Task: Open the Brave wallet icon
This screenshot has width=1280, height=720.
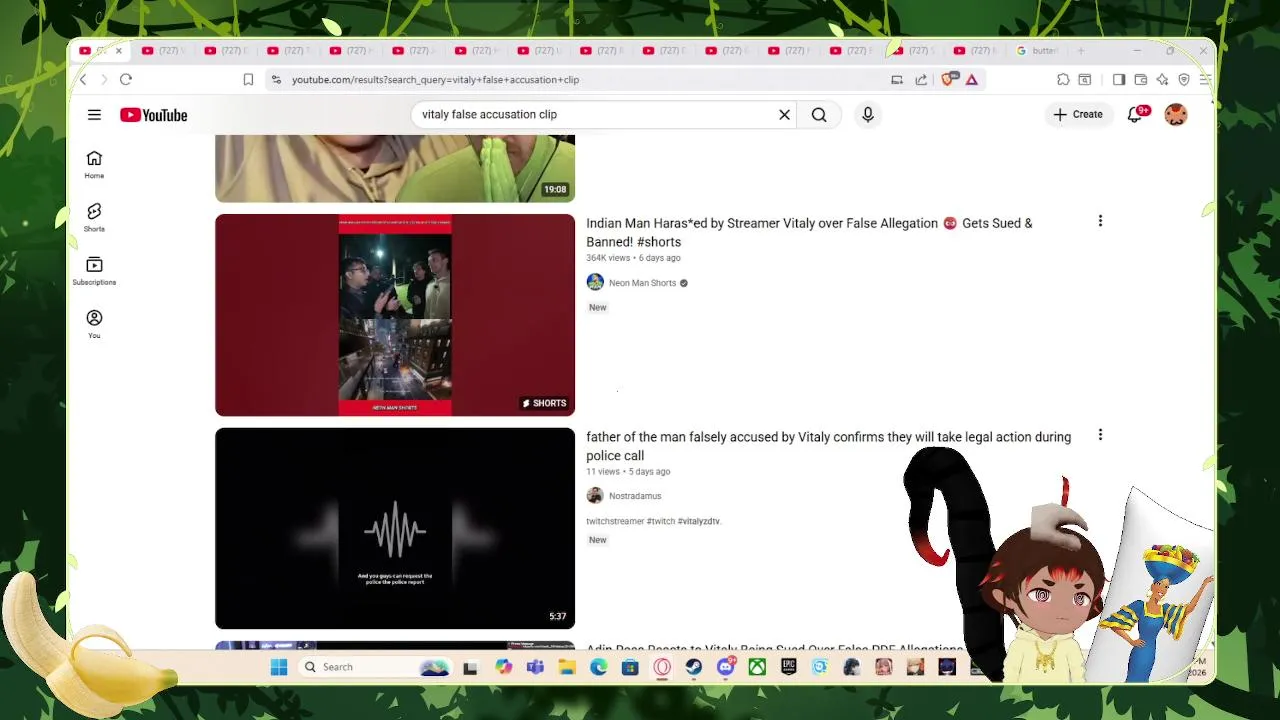Action: pos(1141,80)
